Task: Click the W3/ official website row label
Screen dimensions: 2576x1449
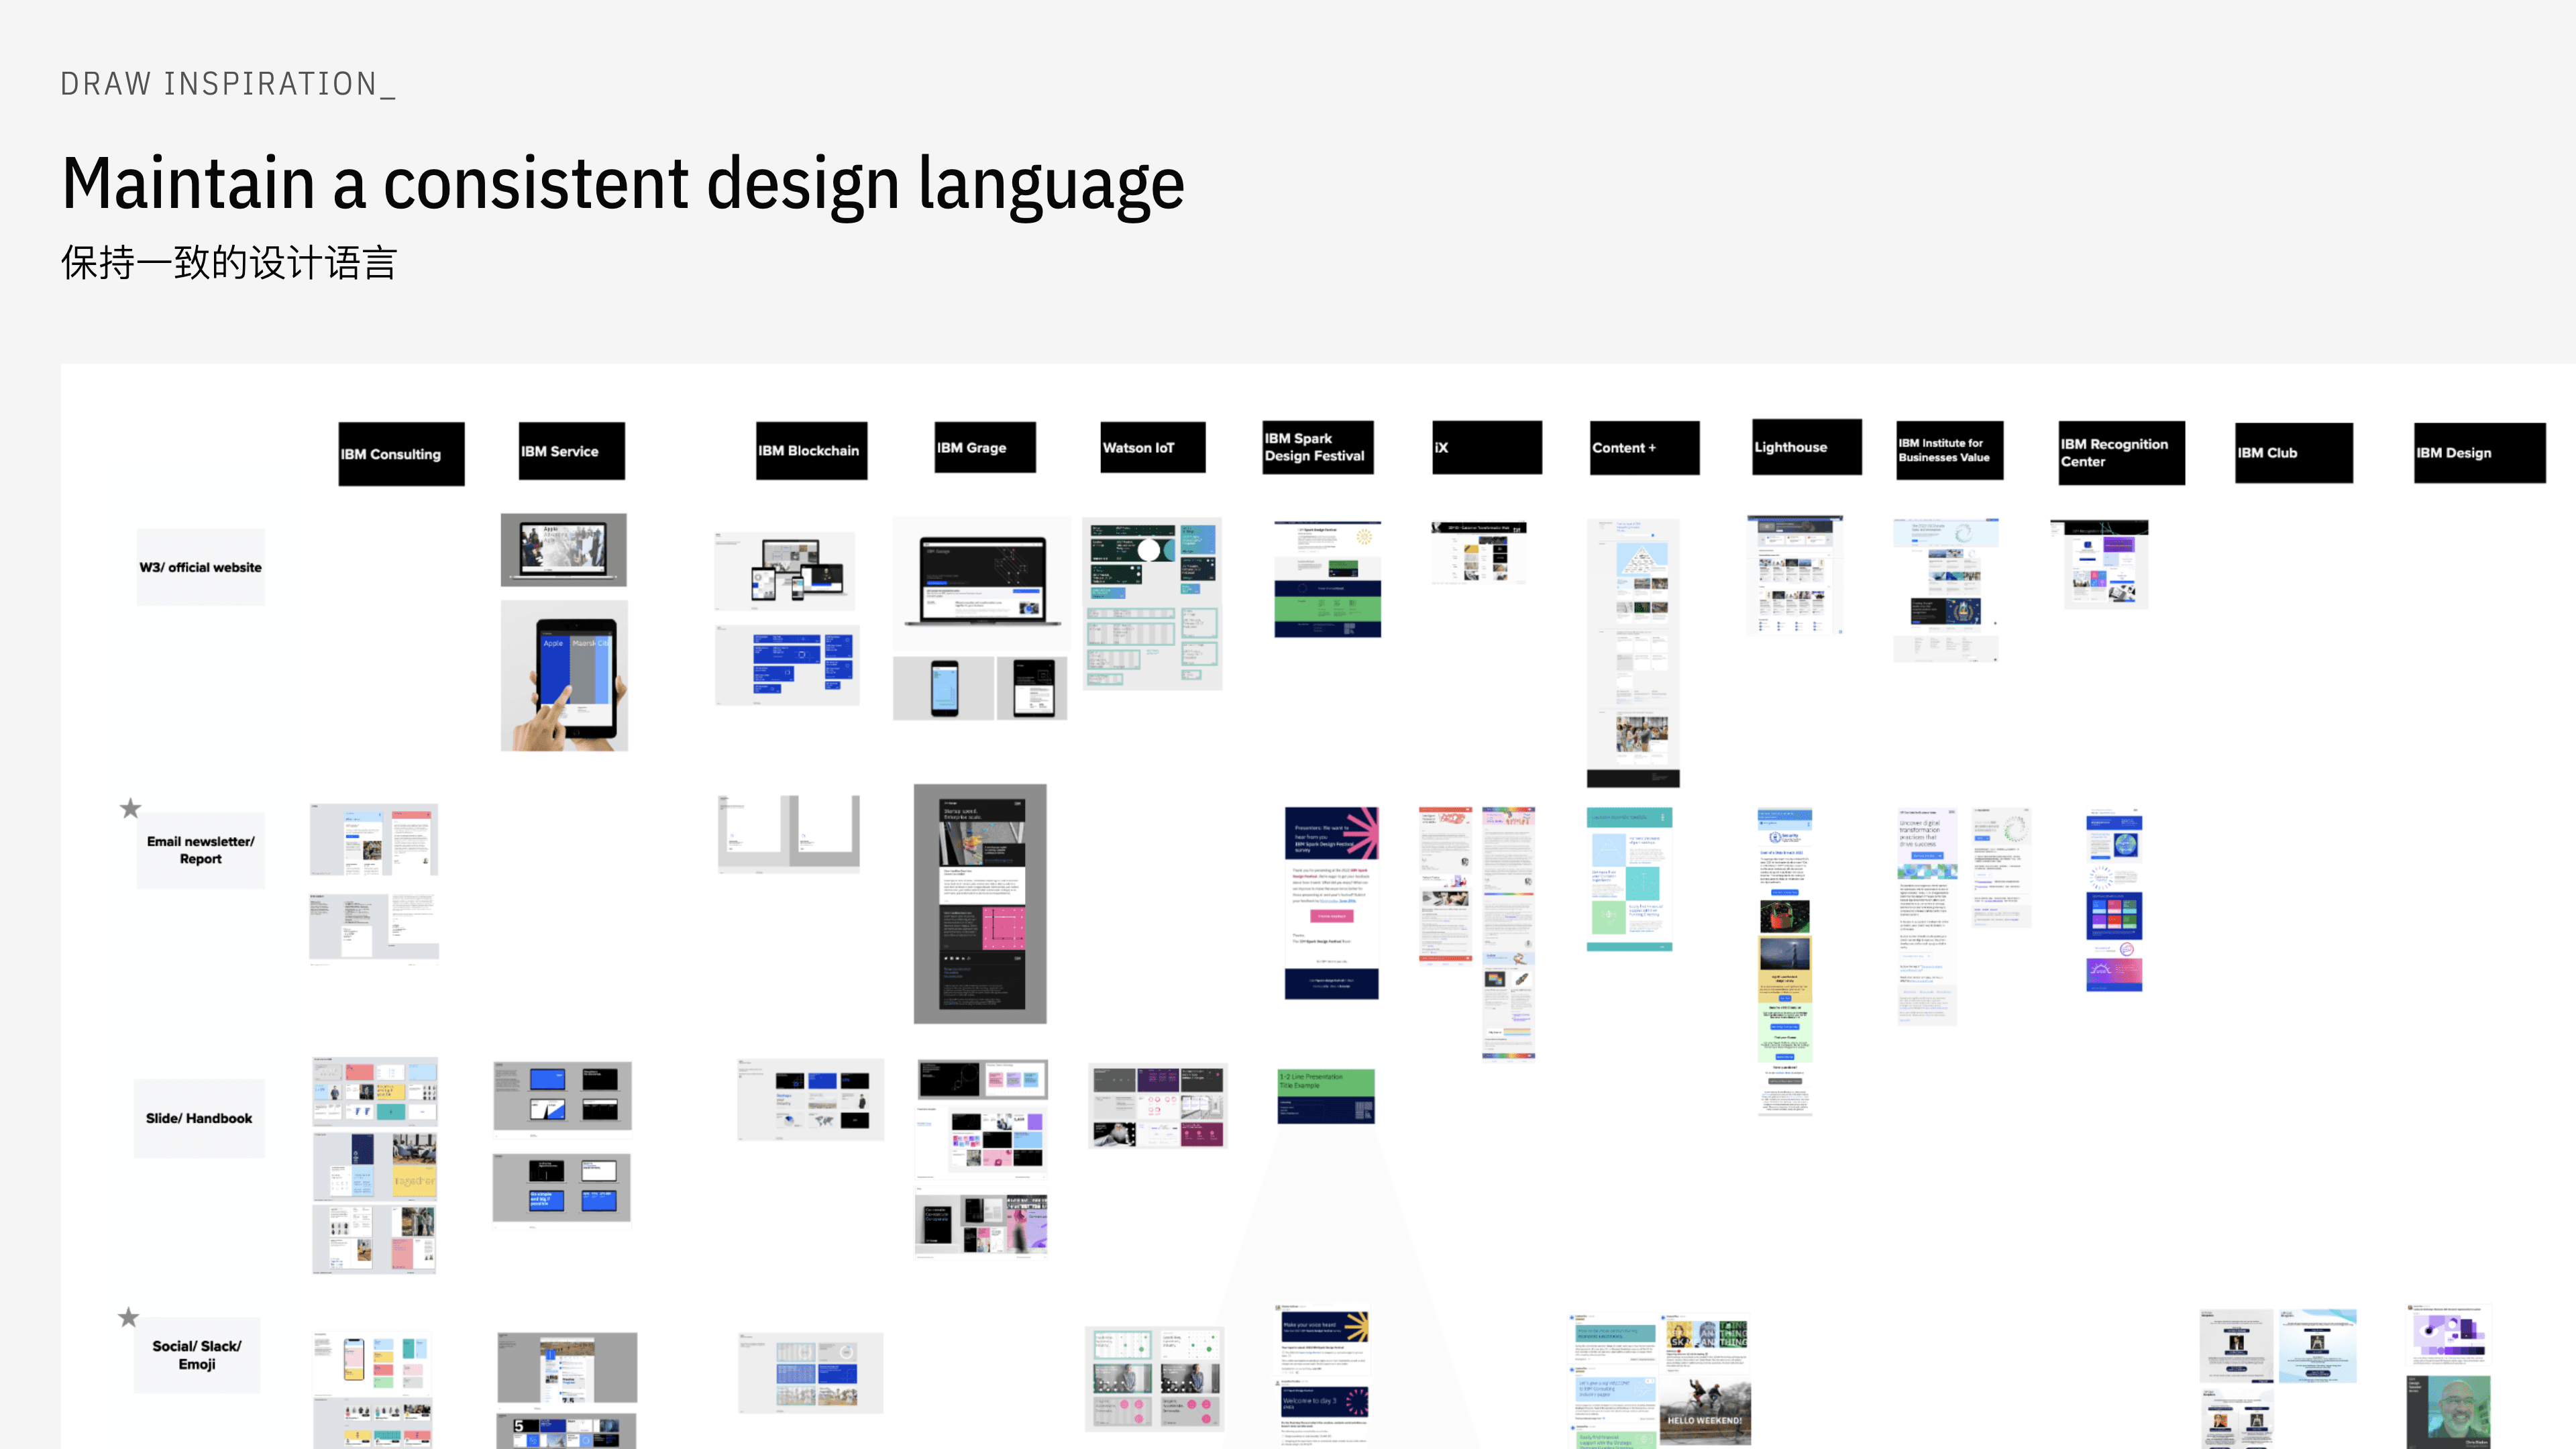Action: click(201, 567)
